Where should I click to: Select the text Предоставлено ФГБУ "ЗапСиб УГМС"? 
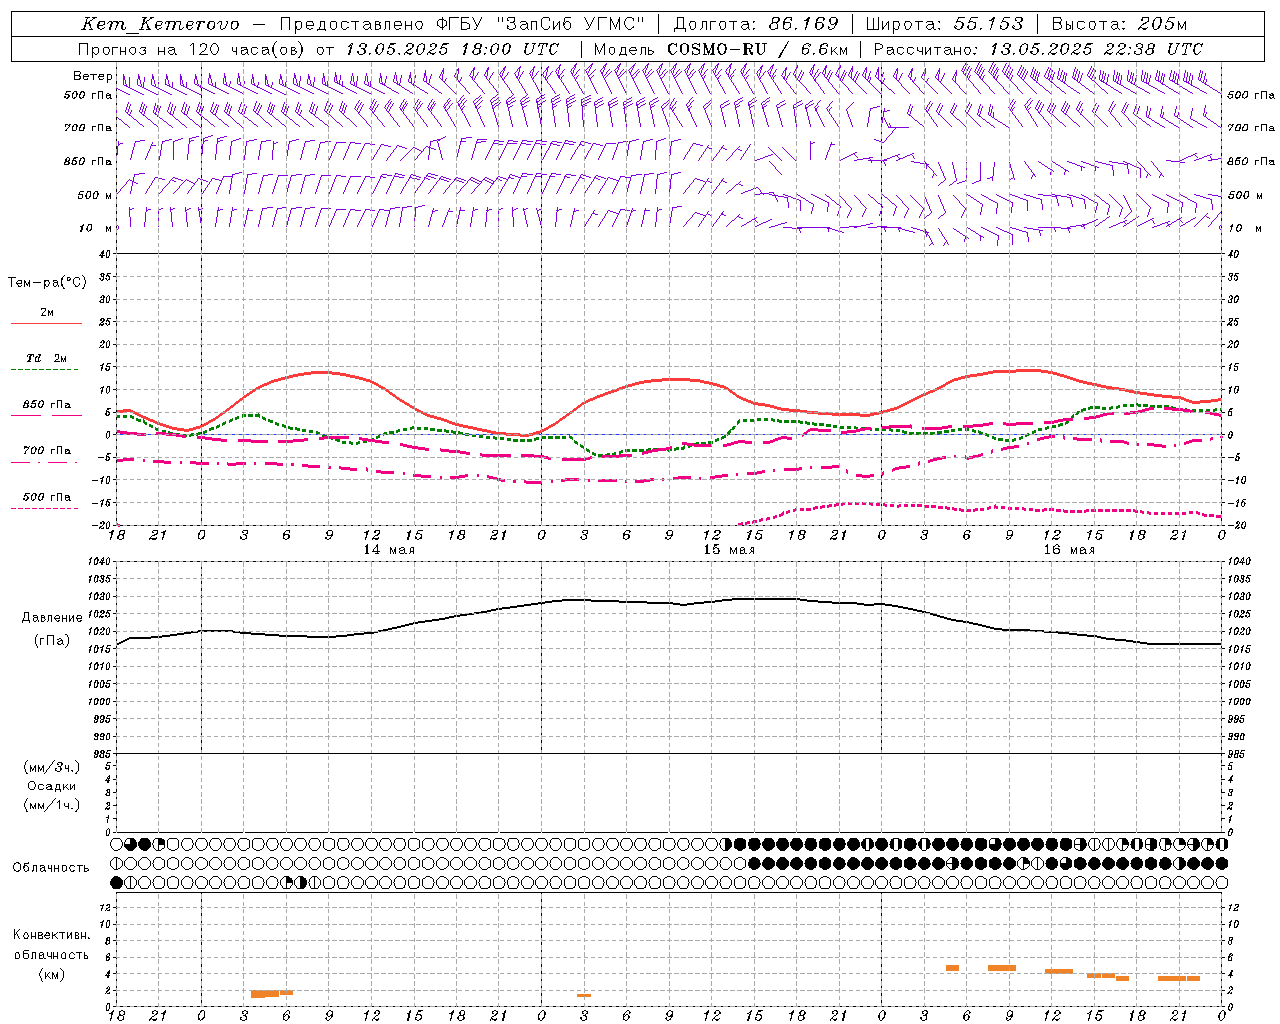click(462, 24)
